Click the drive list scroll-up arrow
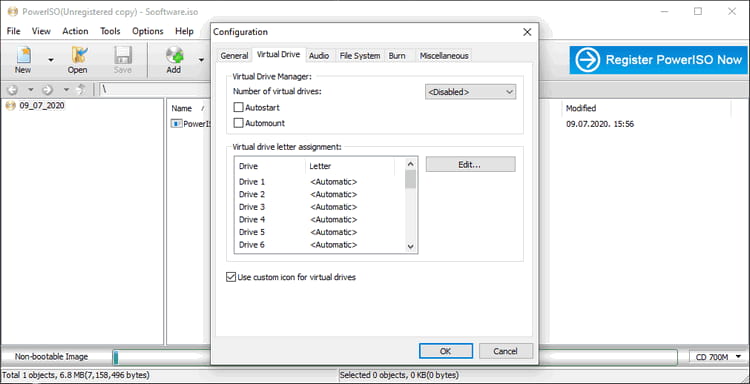Screen dimensions: 750x384 (x=410, y=164)
